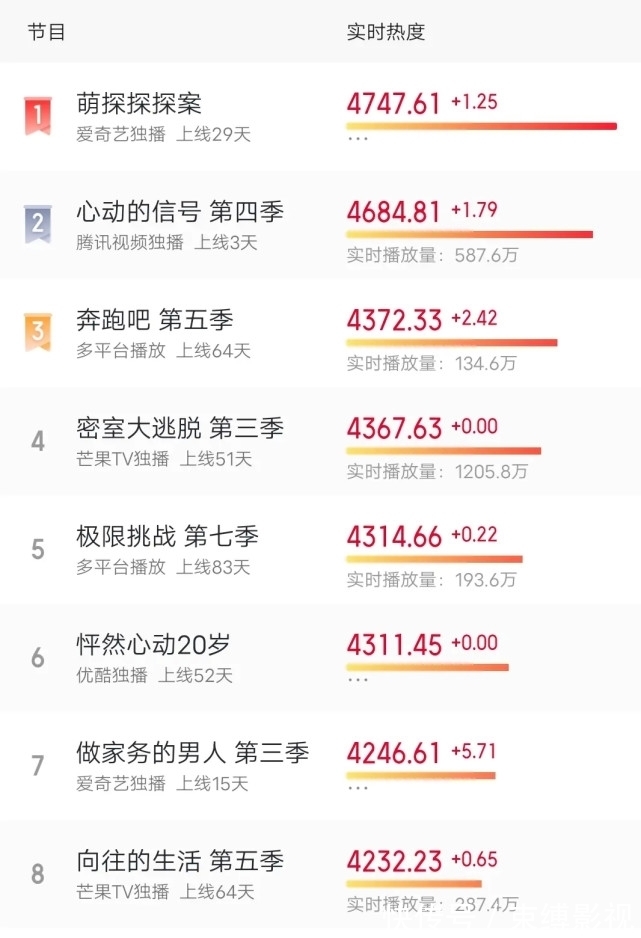
Task: Click the orange #3 rank badge
Action: 37,330
